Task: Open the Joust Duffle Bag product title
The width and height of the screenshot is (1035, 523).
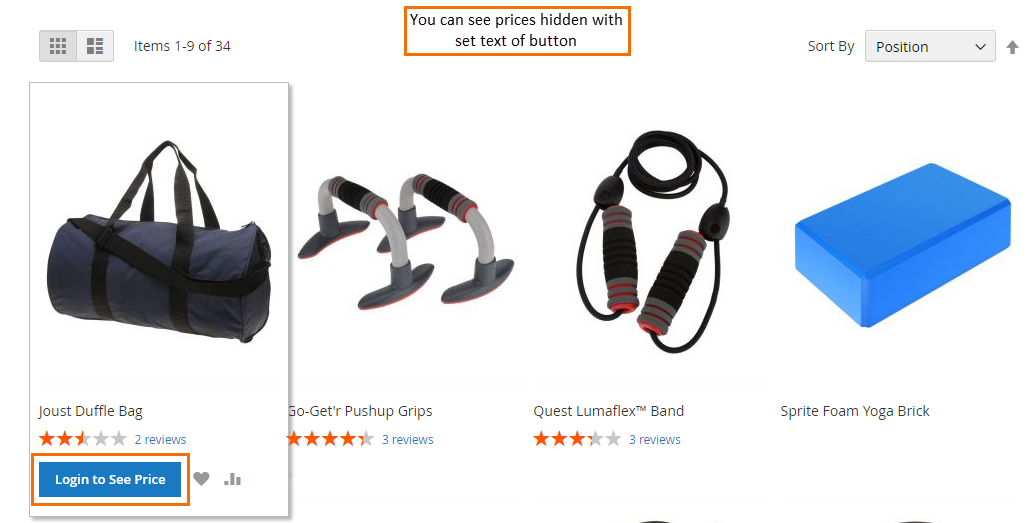Action: click(90, 411)
